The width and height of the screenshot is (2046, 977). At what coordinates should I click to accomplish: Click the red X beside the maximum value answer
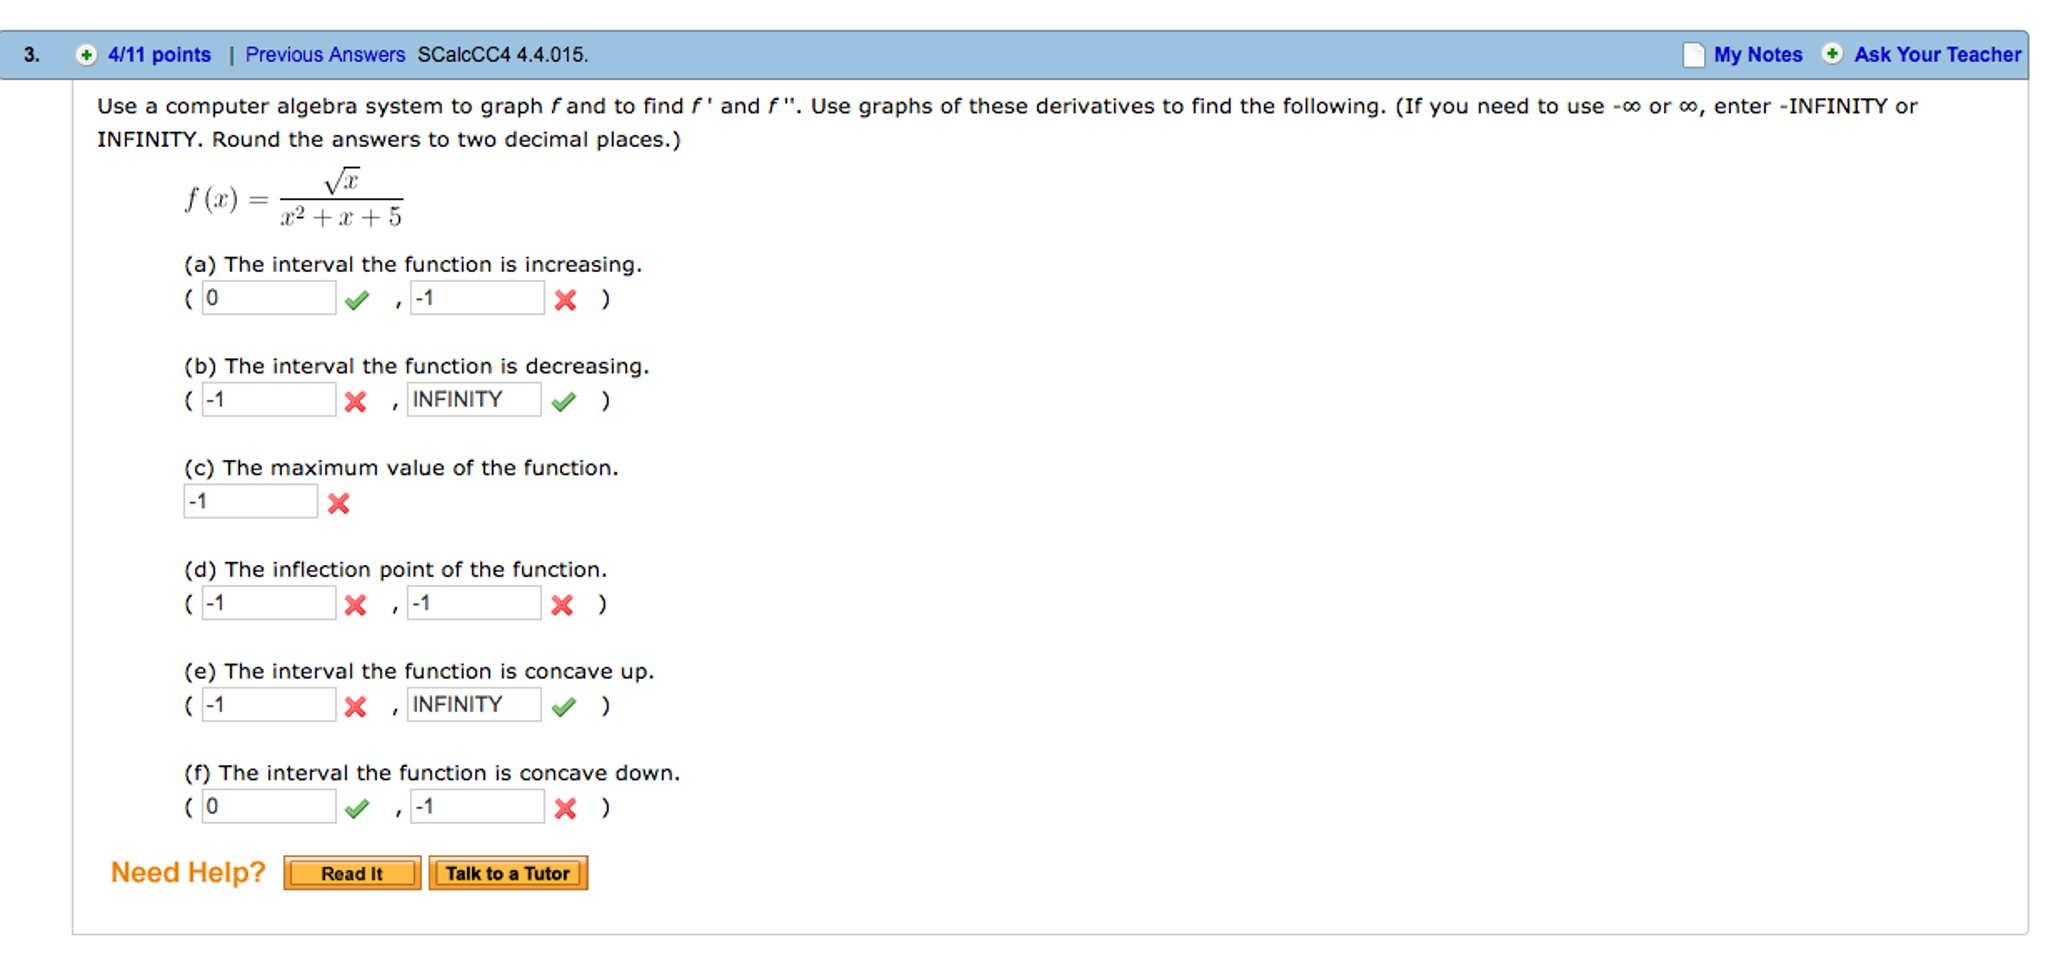point(338,504)
